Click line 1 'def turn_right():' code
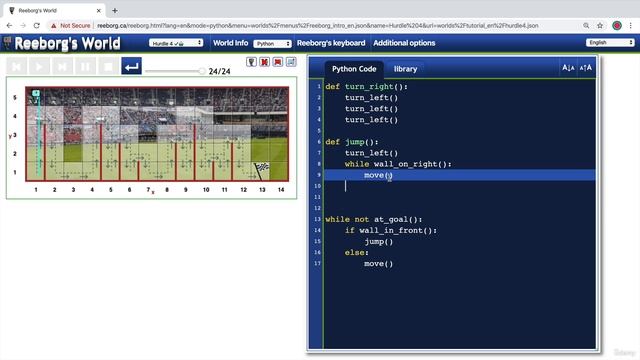The width and height of the screenshot is (640, 360). click(366, 87)
